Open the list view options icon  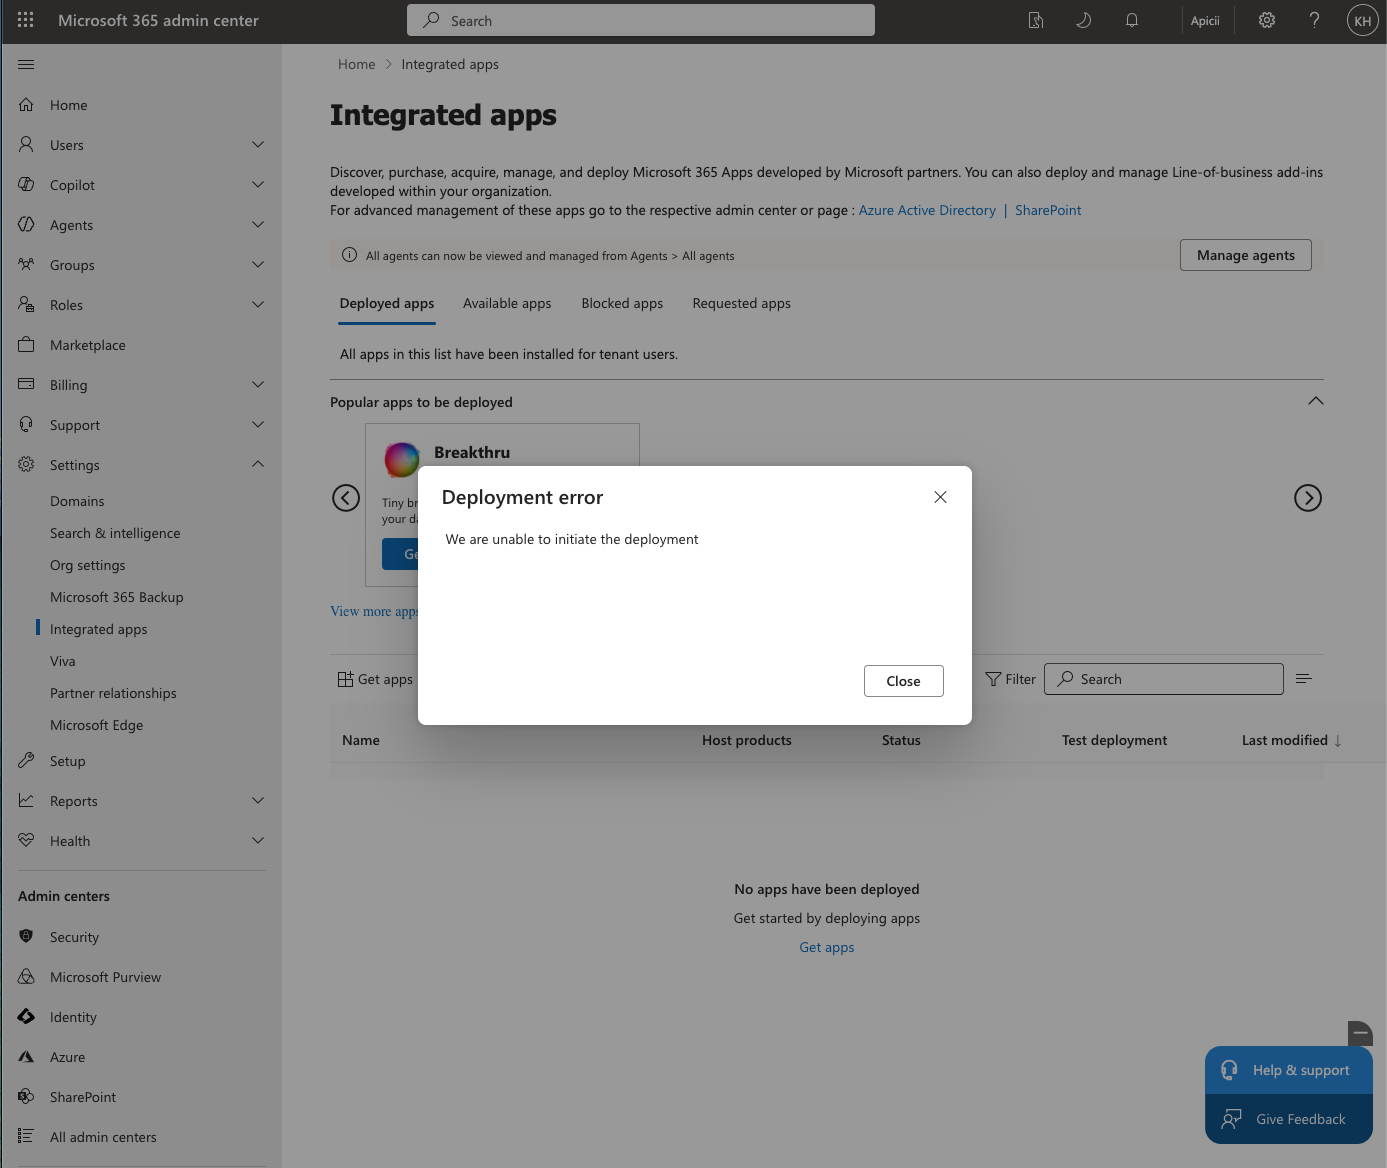[1304, 679]
